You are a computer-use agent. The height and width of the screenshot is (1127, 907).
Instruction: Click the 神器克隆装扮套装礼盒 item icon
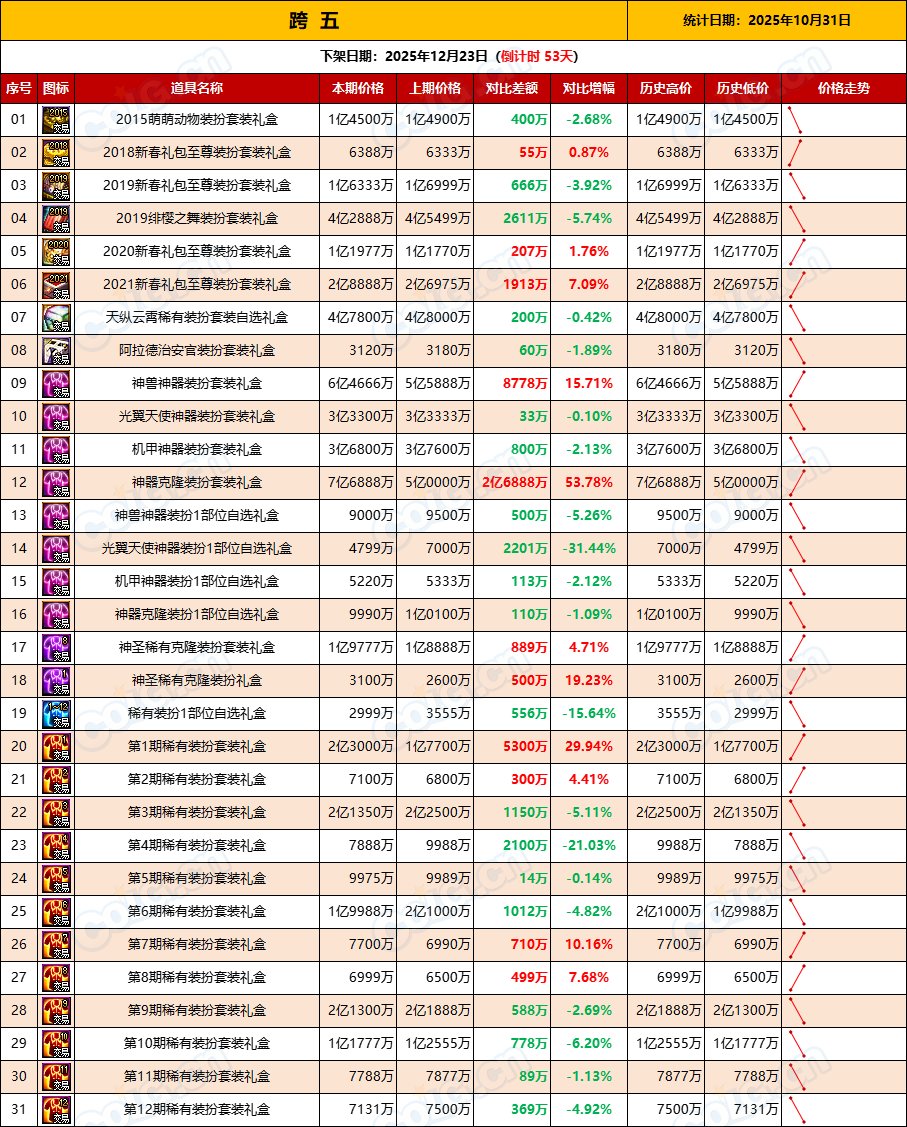click(x=55, y=482)
